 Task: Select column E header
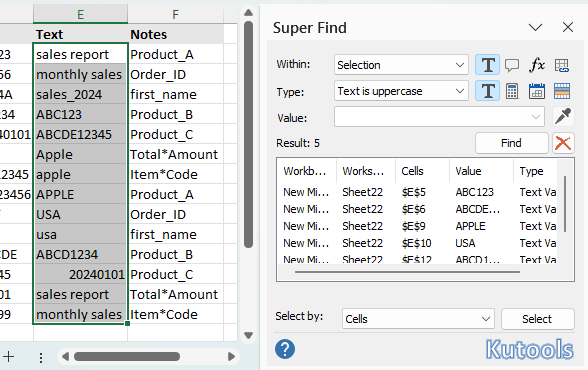pos(80,15)
